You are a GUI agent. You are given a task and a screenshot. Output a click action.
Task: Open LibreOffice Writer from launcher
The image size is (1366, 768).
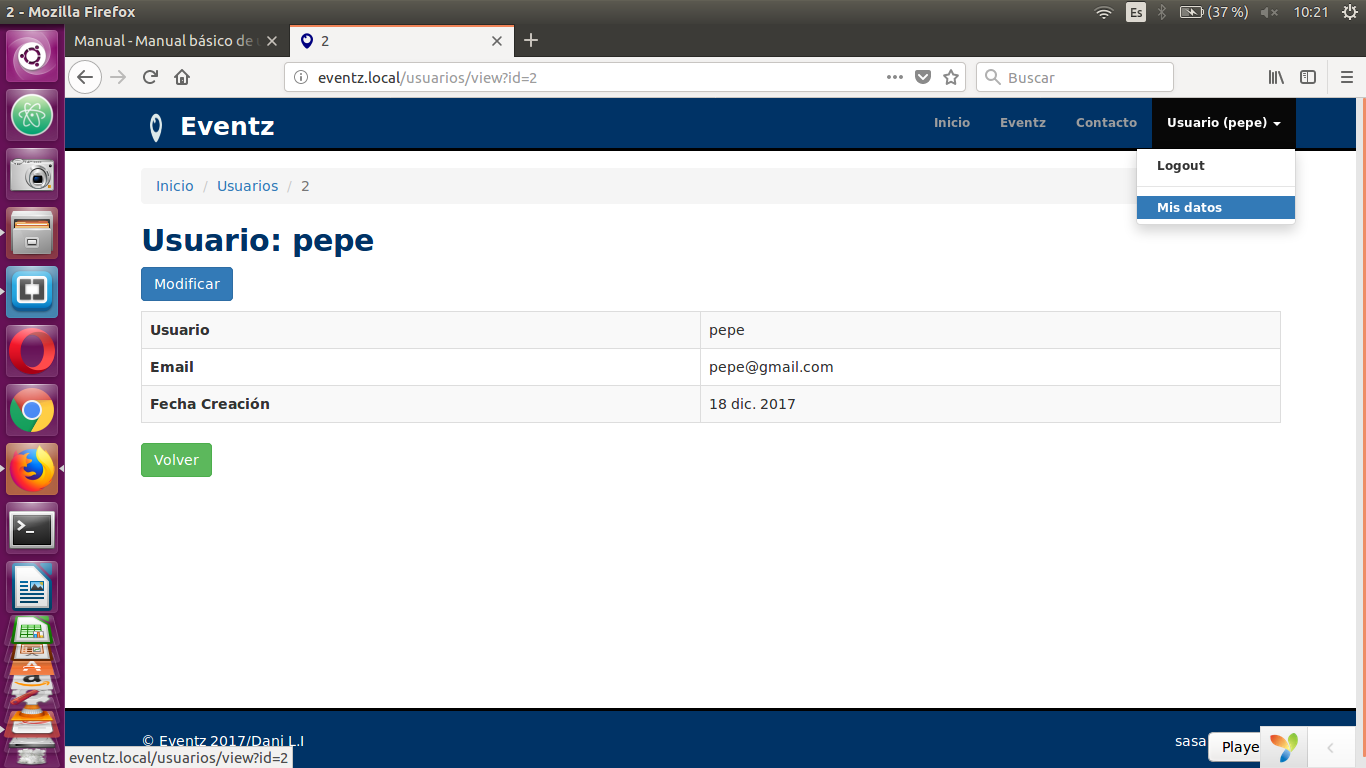click(x=33, y=586)
